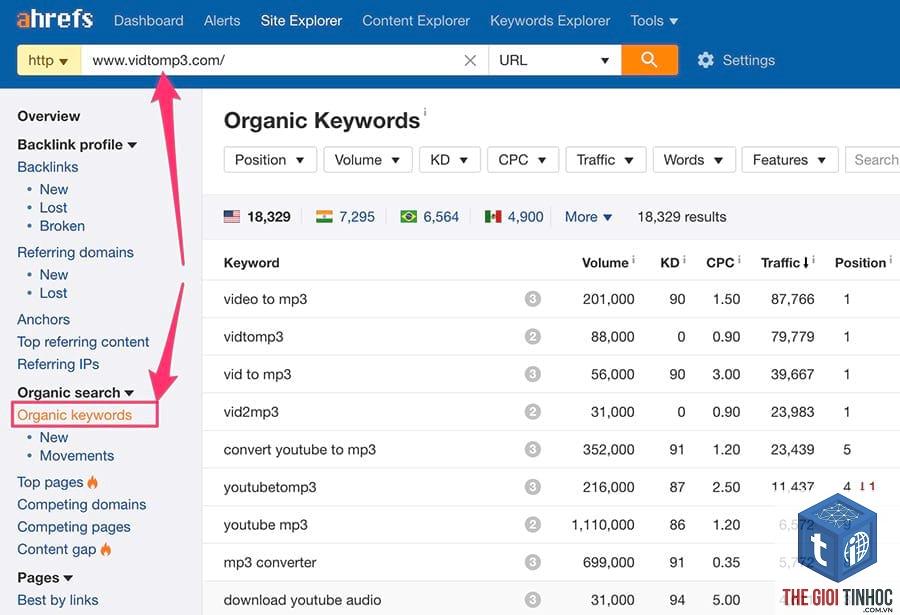The width and height of the screenshot is (900, 615).
Task: Open the KD filter dropdown
Action: click(449, 160)
